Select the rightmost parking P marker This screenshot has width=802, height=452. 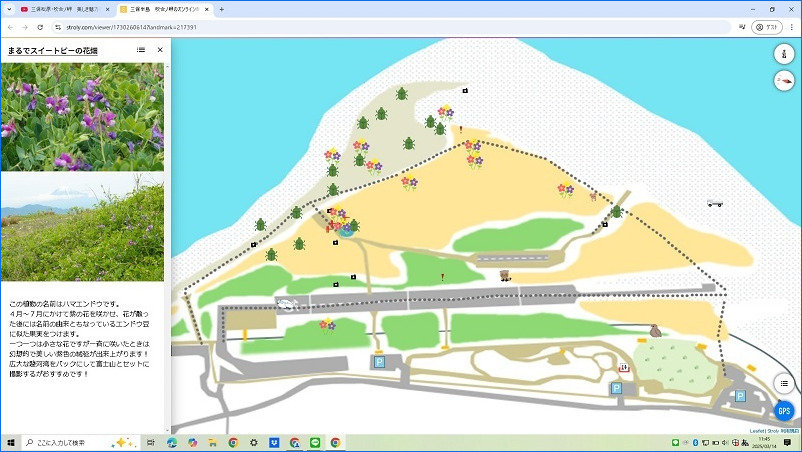(x=740, y=396)
